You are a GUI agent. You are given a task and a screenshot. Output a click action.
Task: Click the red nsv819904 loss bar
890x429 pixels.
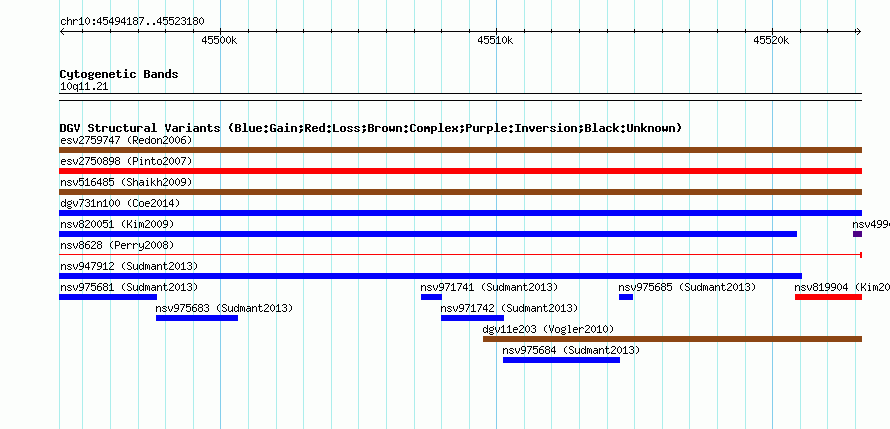(829, 297)
